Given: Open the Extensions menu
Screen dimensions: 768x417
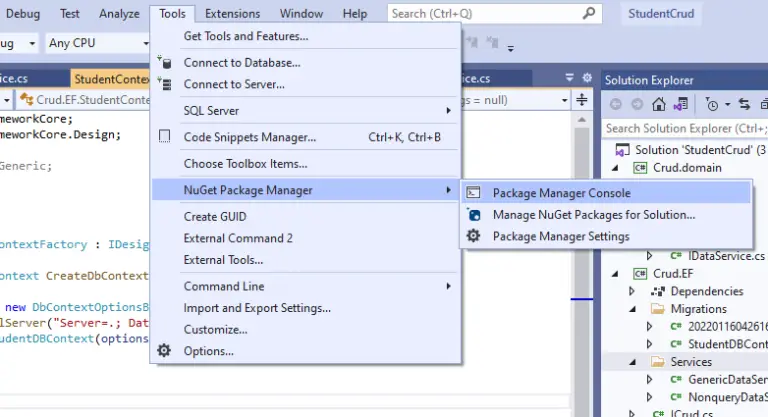Looking at the screenshot, I should tap(232, 14).
